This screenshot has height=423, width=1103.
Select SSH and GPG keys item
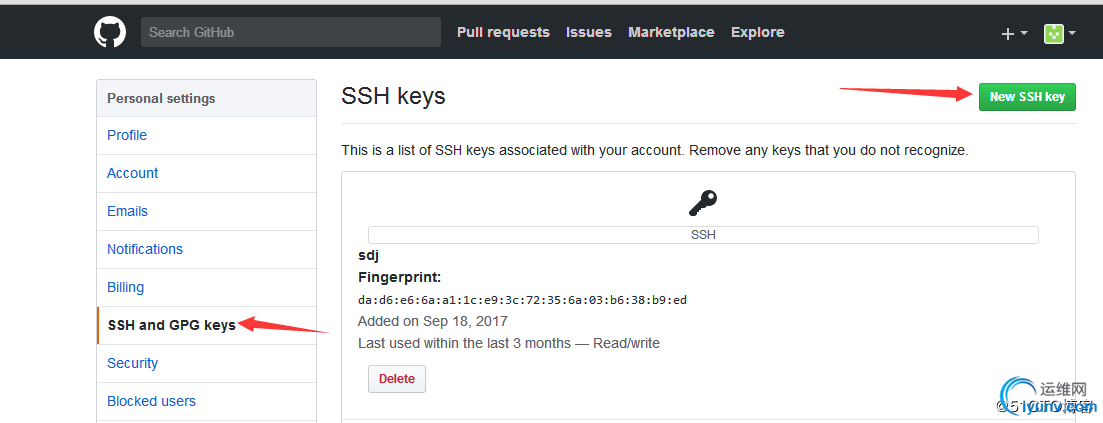click(206, 325)
